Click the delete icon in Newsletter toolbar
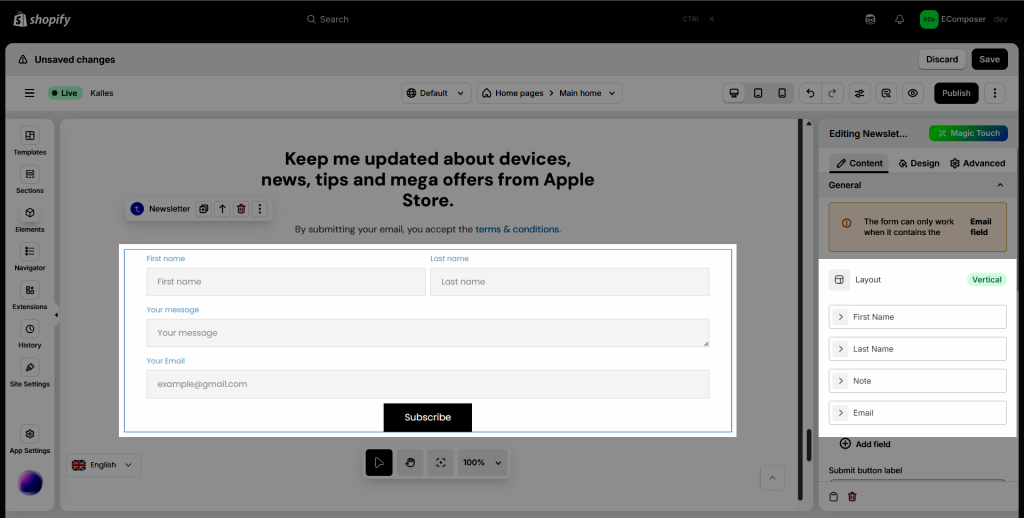1024x518 pixels. [241, 209]
